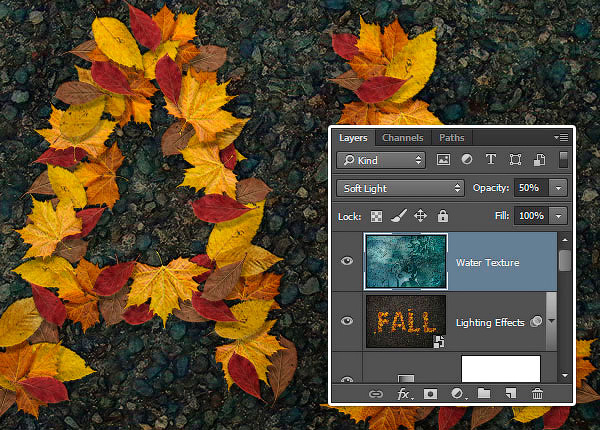Select the white layer mask thumbnail

501,369
